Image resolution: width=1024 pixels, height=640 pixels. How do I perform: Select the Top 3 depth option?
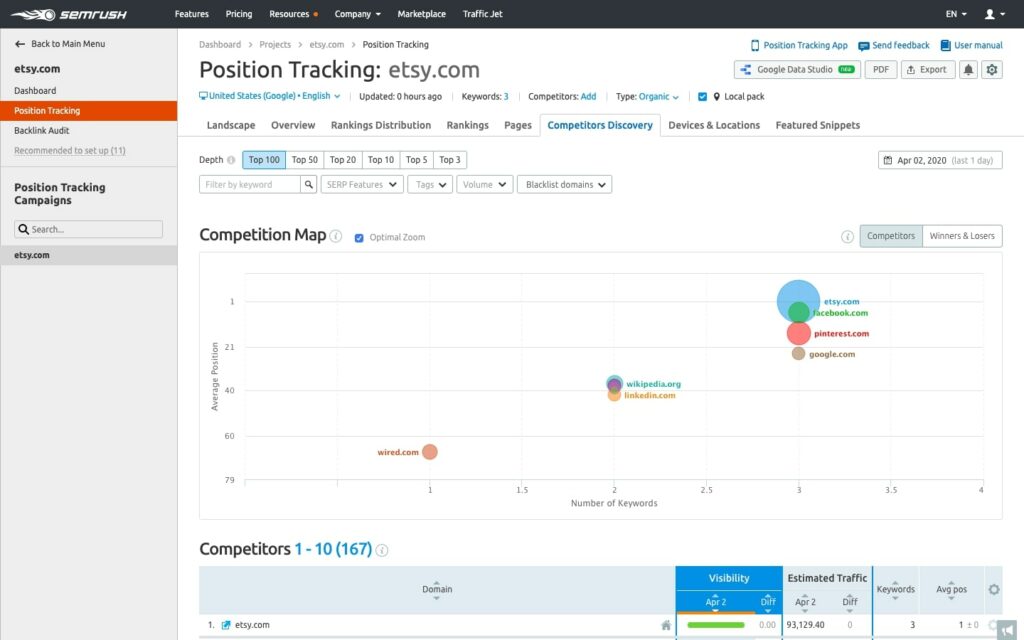(450, 160)
